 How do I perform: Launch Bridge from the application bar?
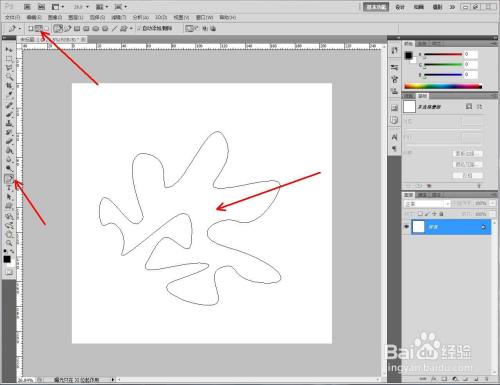pyautogui.click(x=28, y=7)
